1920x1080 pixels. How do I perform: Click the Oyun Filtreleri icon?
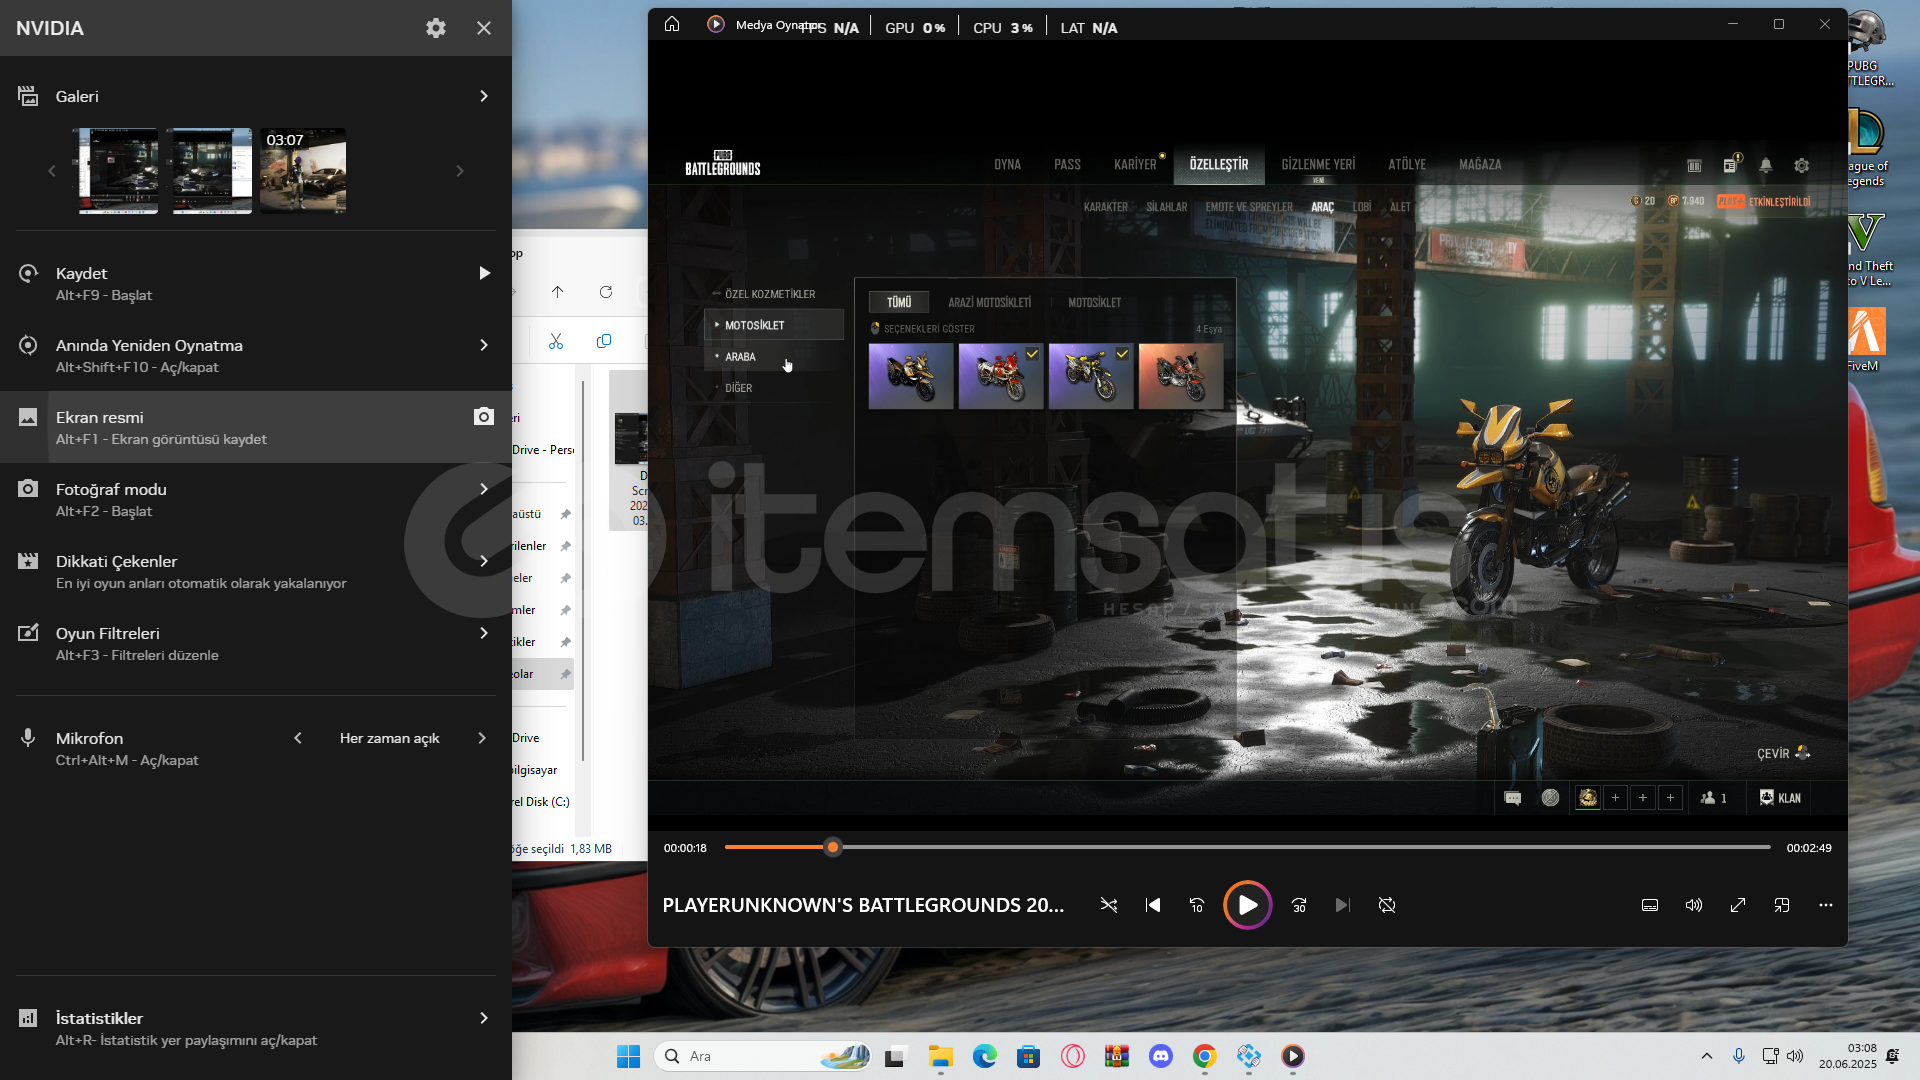28,633
